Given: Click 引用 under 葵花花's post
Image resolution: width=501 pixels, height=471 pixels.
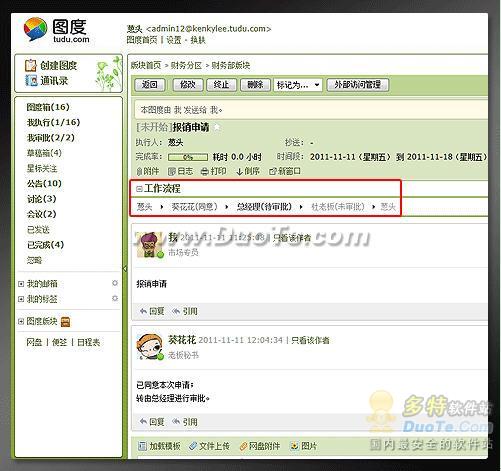Looking at the screenshot, I should pos(185,422).
